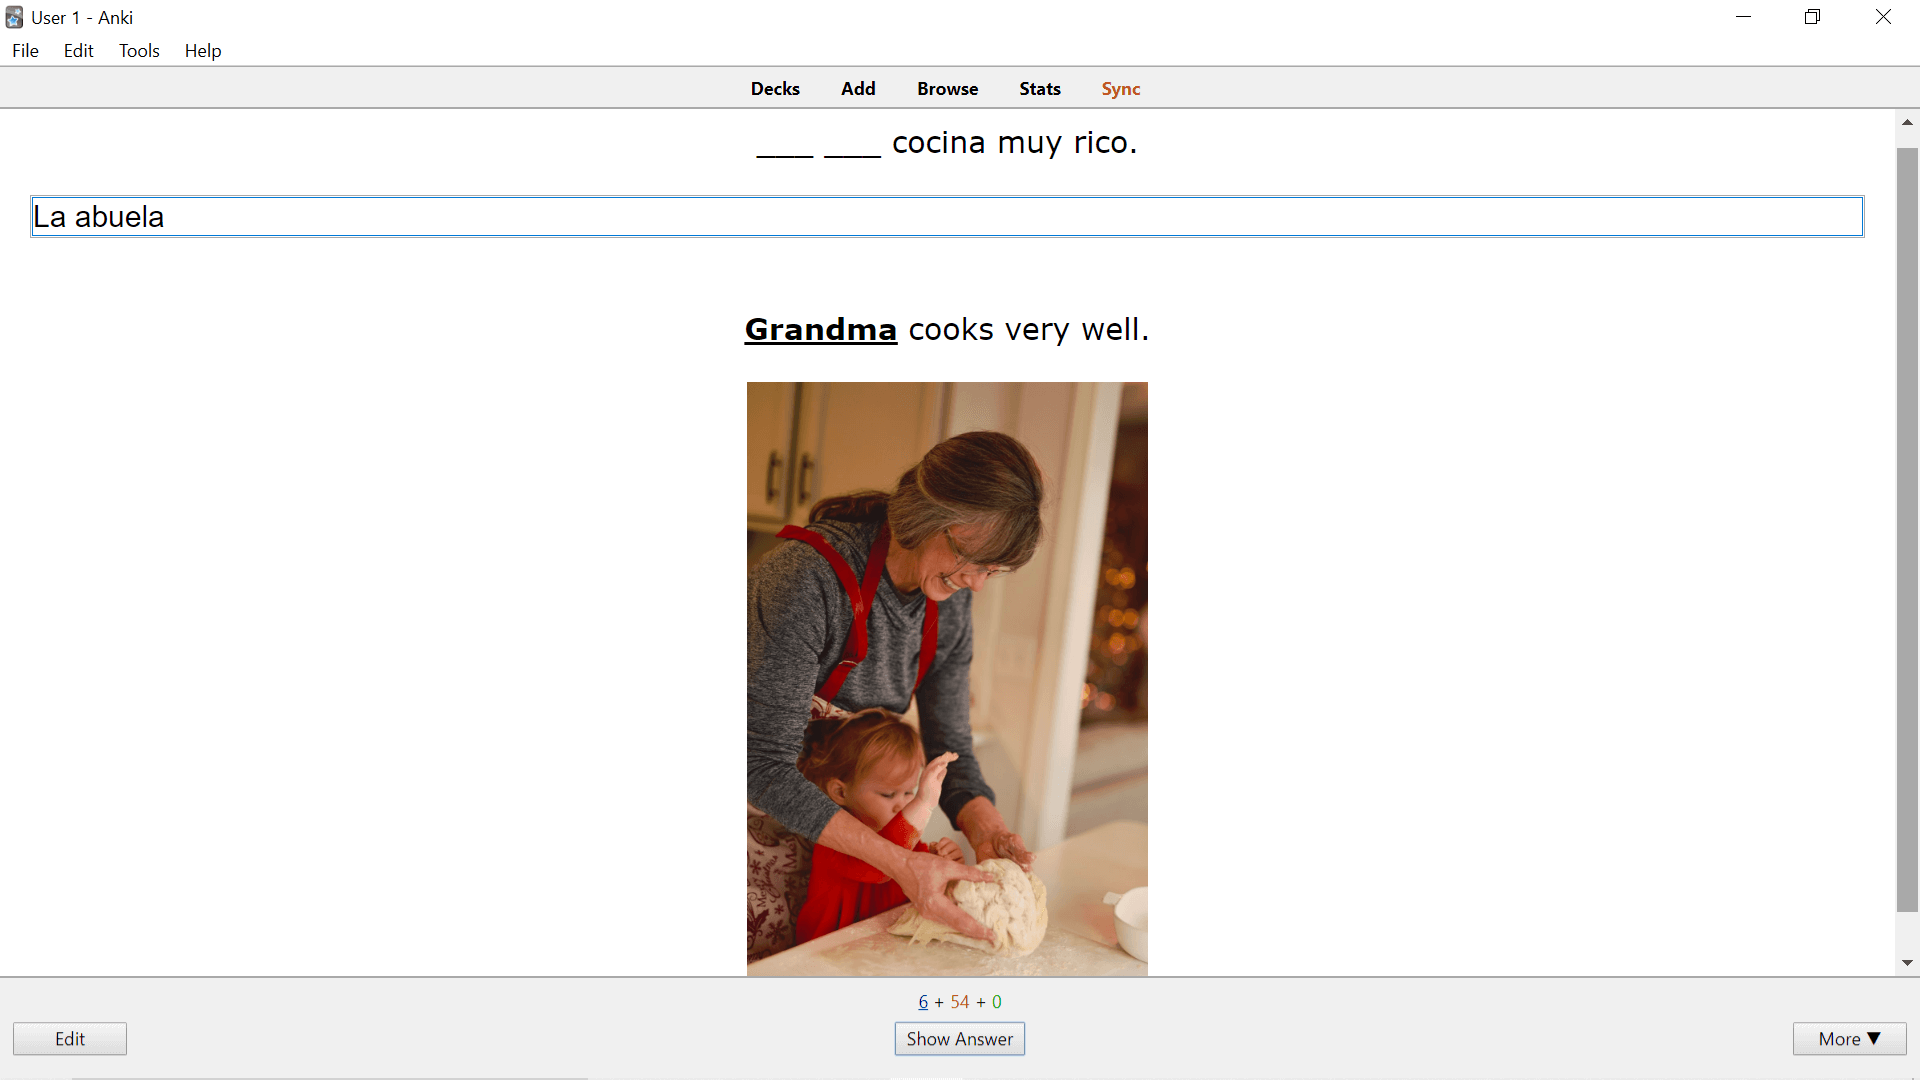Click the underlined new-card count 6
The width and height of the screenshot is (1920, 1080).
923,1002
